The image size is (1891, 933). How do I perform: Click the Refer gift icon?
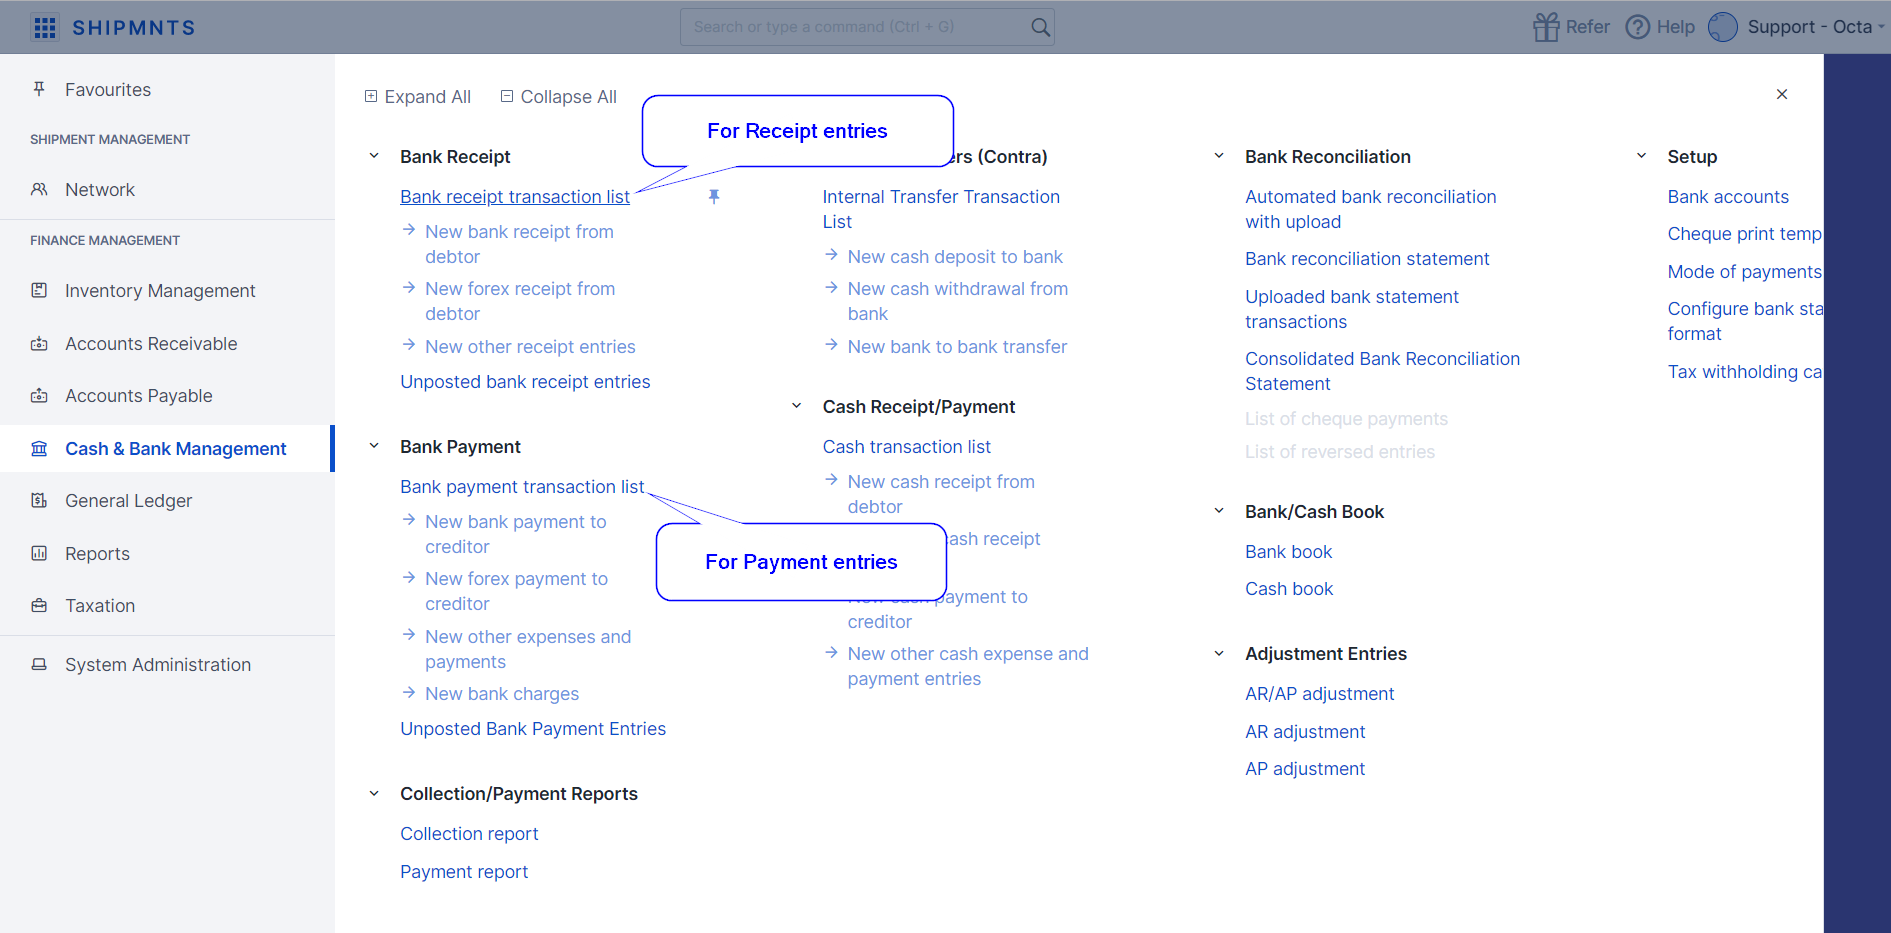(1546, 27)
